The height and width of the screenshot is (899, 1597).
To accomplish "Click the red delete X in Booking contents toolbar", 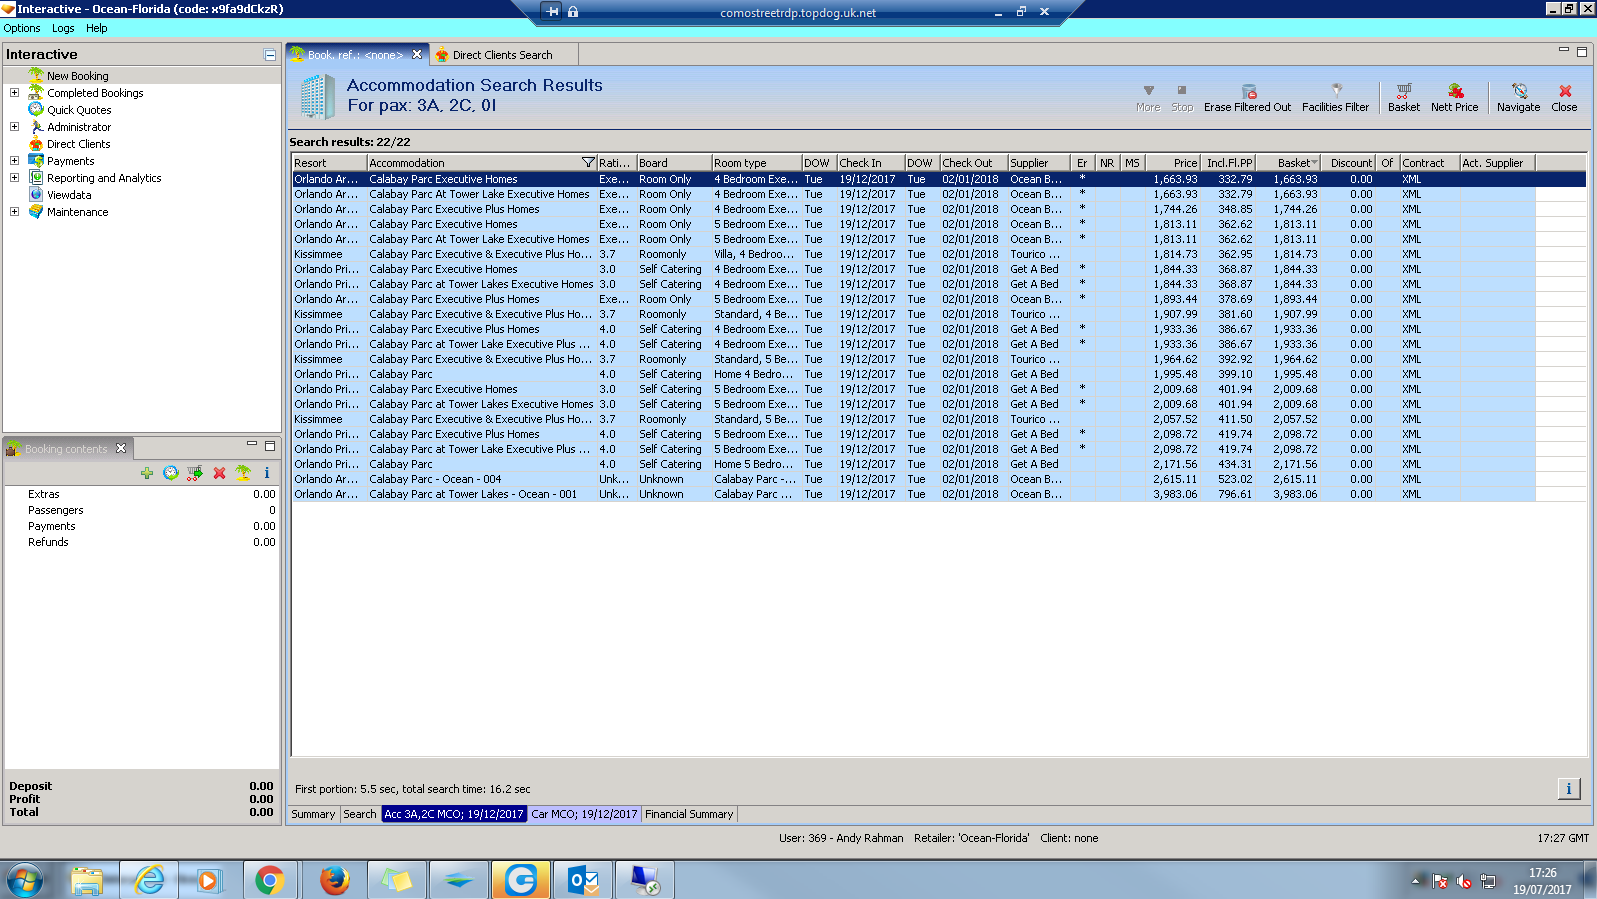I will (219, 473).
